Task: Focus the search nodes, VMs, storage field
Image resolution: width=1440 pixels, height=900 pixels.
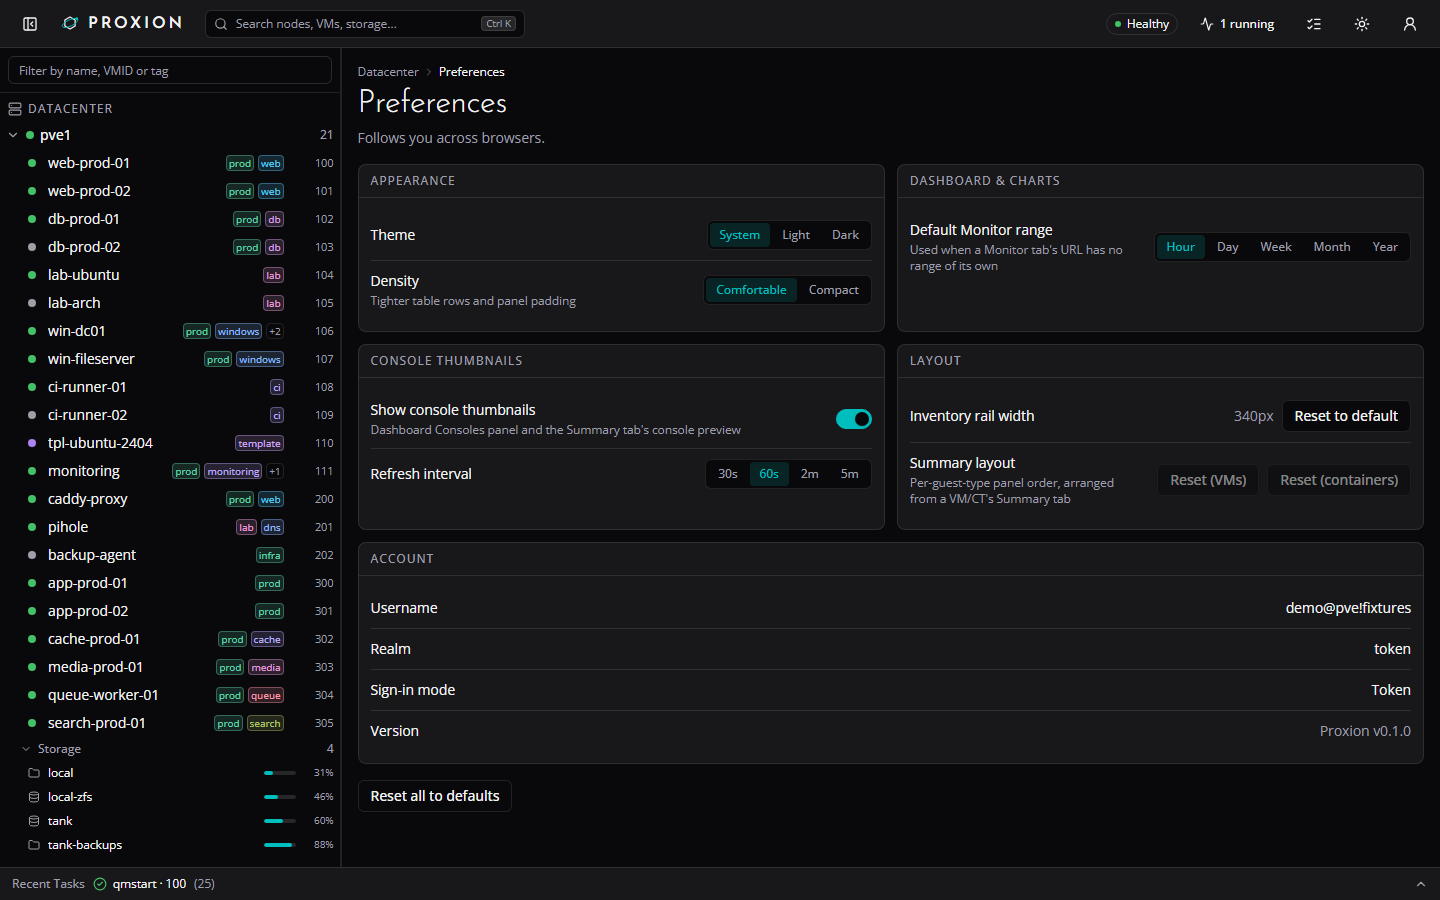Action: click(x=365, y=24)
